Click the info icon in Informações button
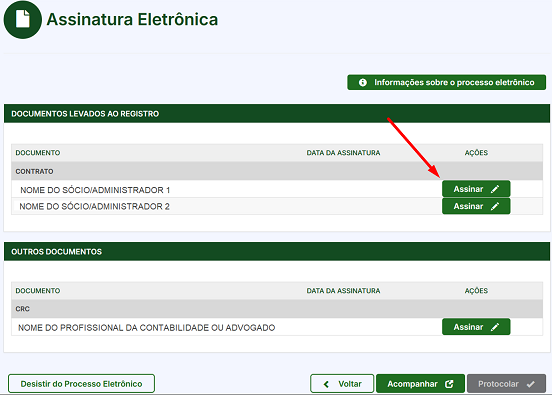552x395 pixels. (x=363, y=82)
